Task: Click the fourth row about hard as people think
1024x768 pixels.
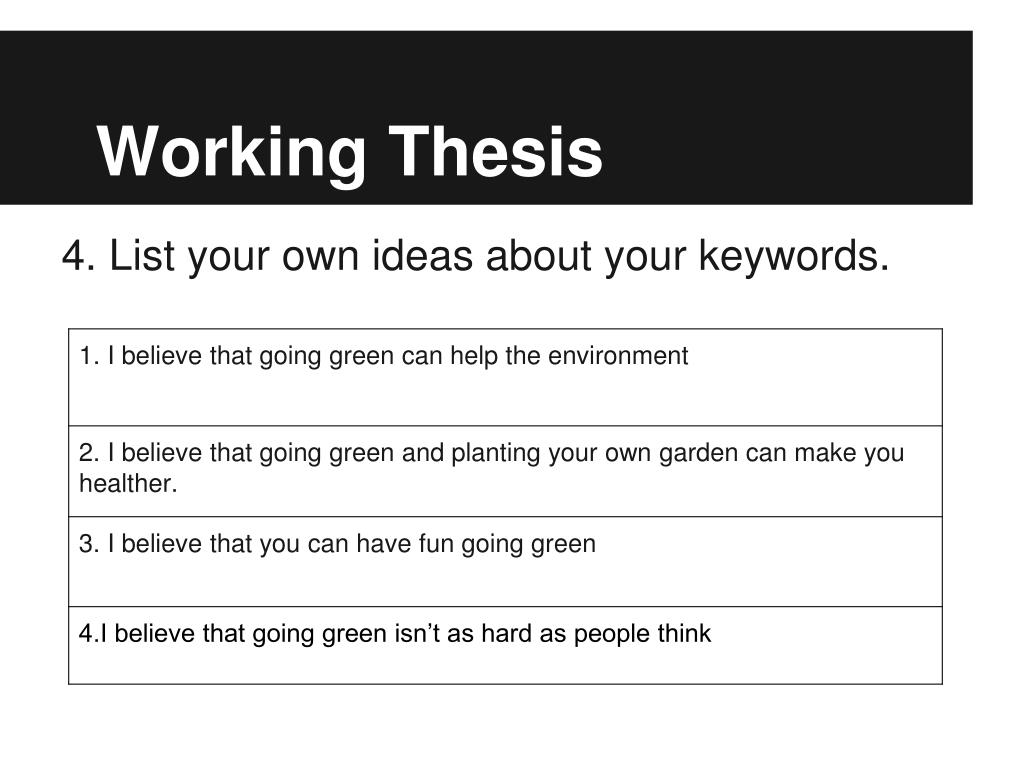Action: 505,645
